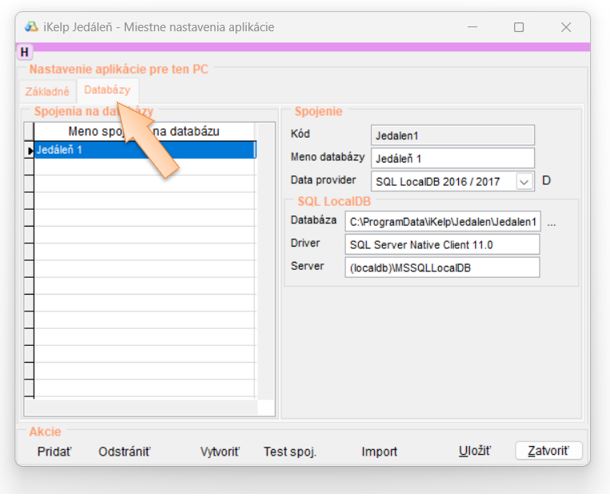The image size is (610, 500).
Task: Click the Import action
Action: click(379, 452)
